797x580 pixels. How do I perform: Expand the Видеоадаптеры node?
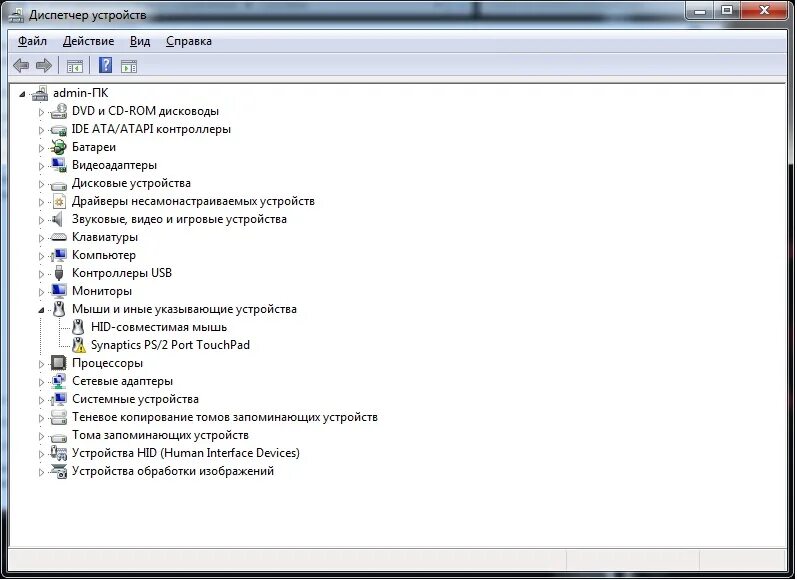point(41,166)
